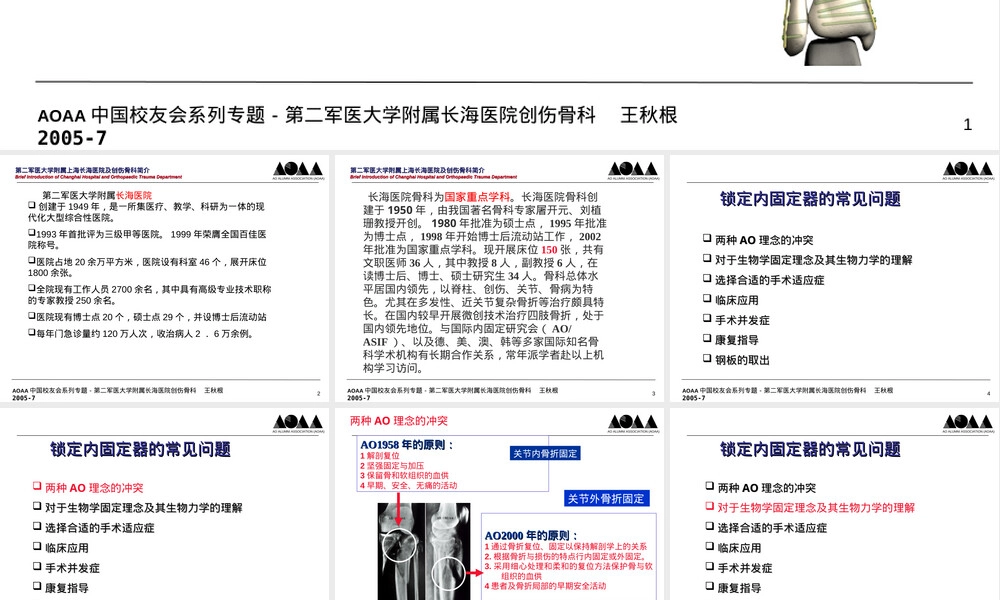Click 2 坚强固定与加压 in the AO1958 list

click(392, 465)
